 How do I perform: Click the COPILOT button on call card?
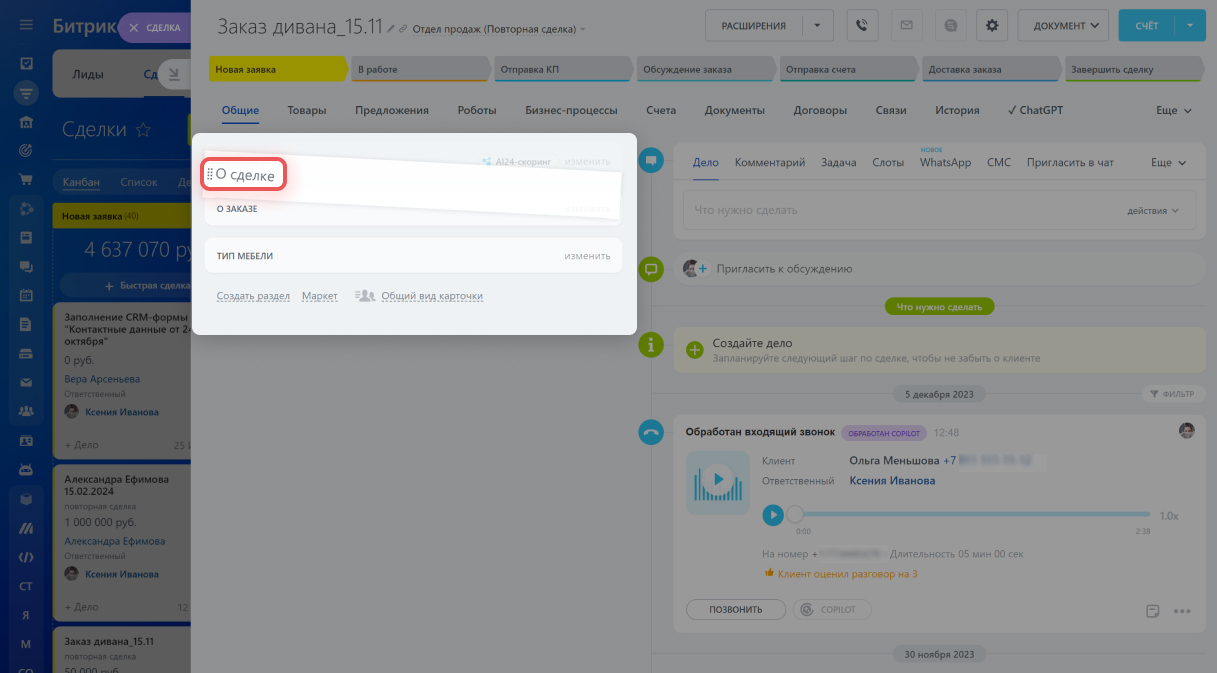tap(832, 610)
